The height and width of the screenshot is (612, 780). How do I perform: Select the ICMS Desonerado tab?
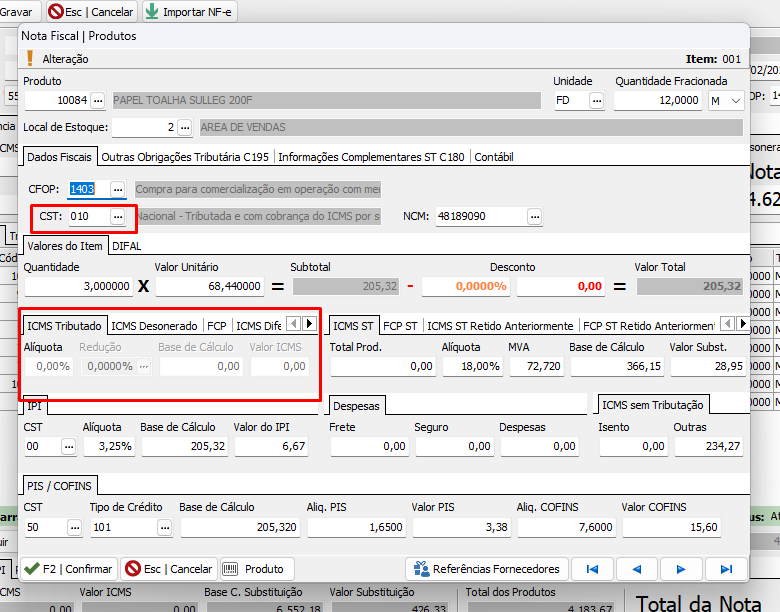[153, 325]
